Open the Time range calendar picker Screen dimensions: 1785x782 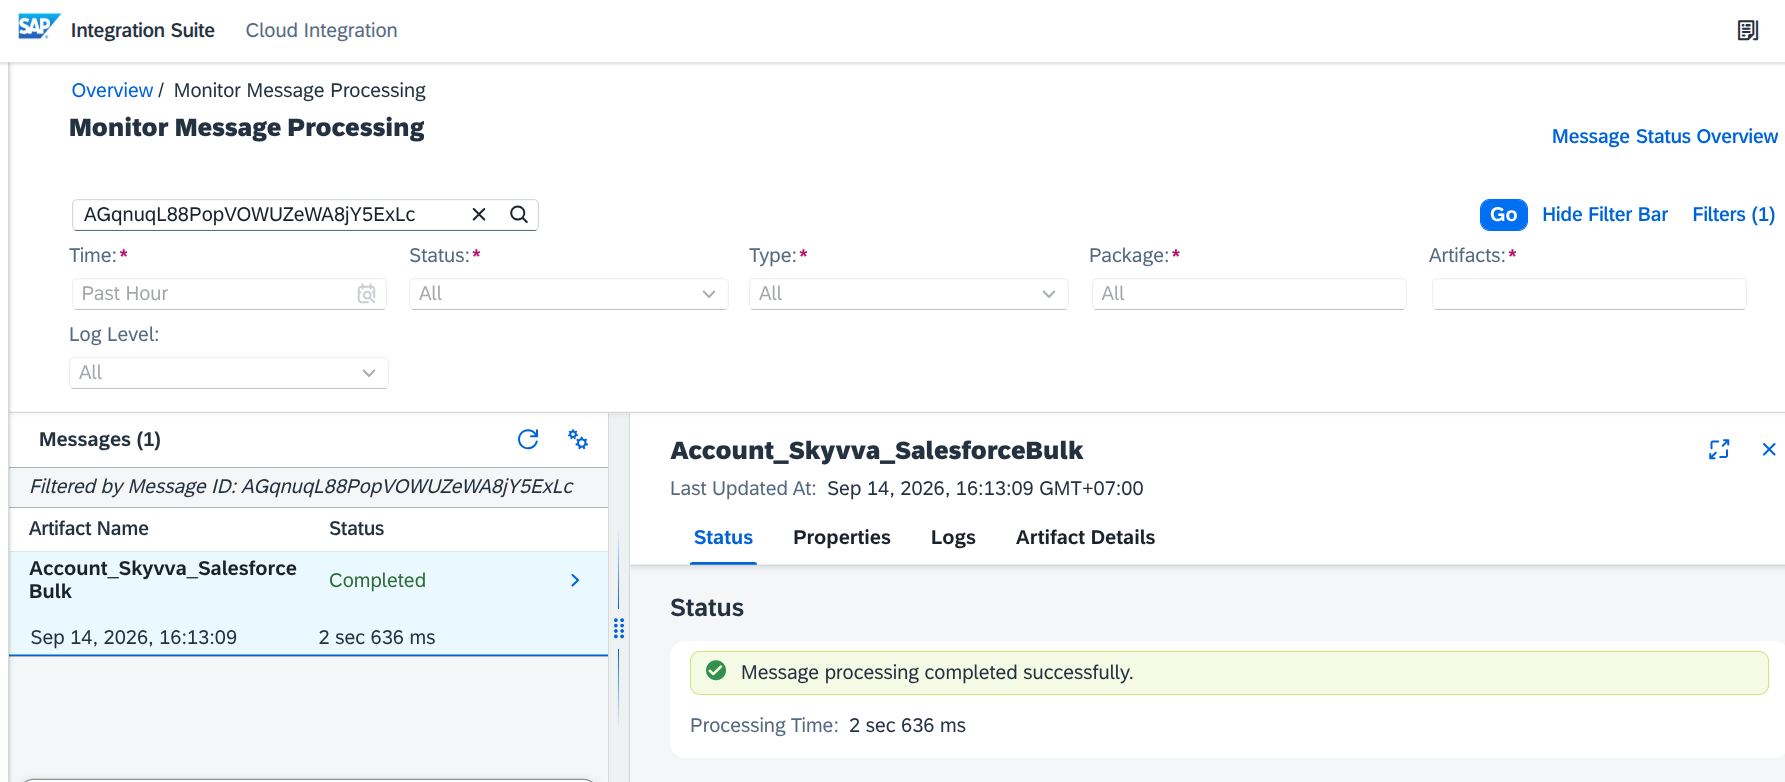tap(367, 294)
